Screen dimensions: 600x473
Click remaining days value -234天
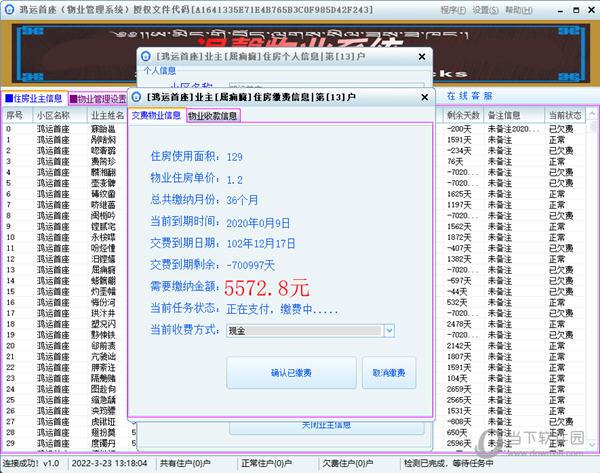[x=459, y=151]
